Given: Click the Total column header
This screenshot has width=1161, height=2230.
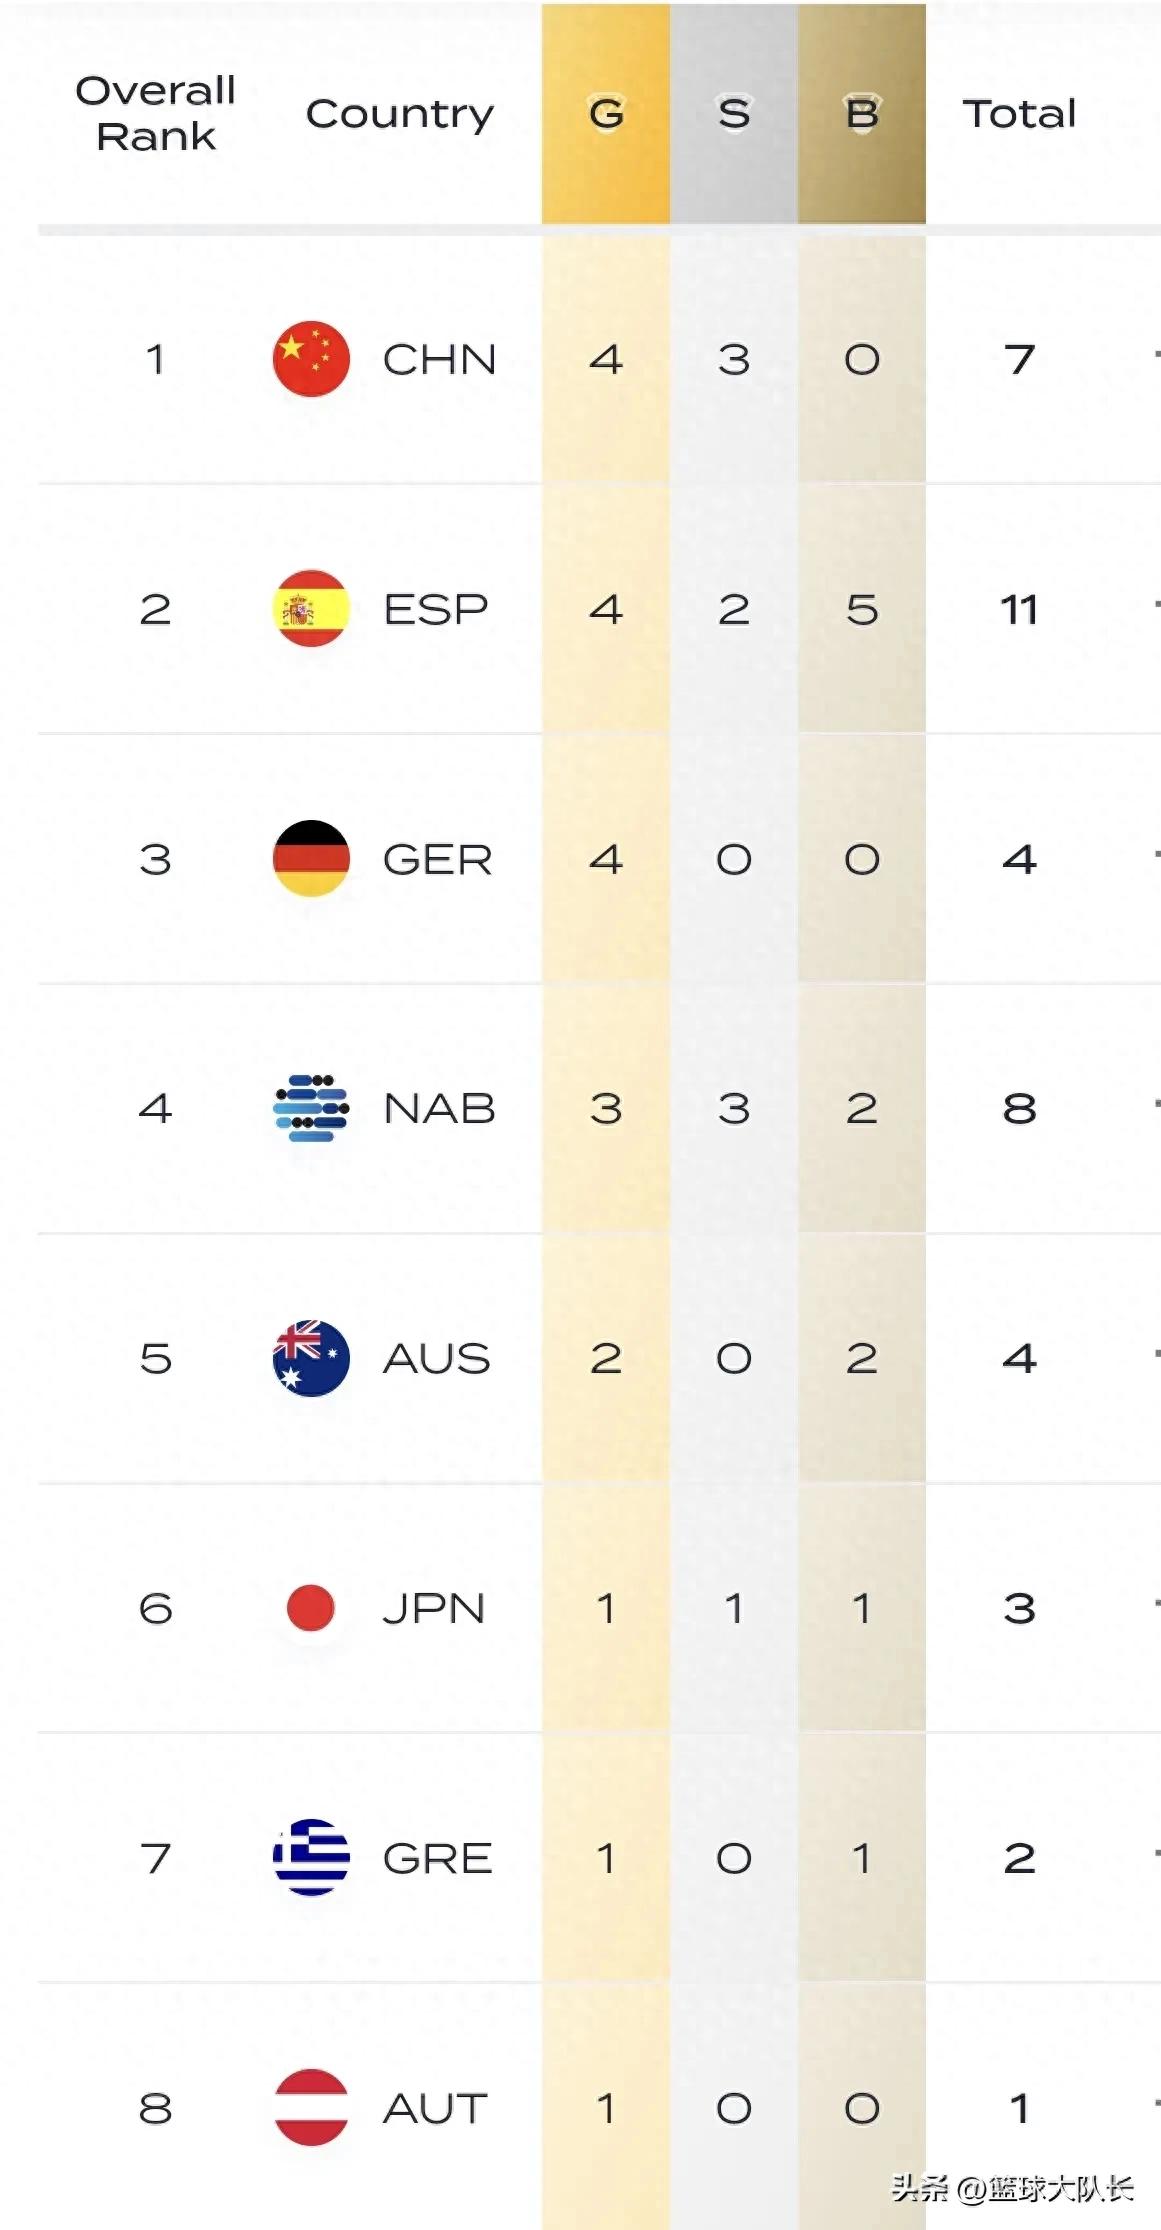Looking at the screenshot, I should click(1019, 114).
